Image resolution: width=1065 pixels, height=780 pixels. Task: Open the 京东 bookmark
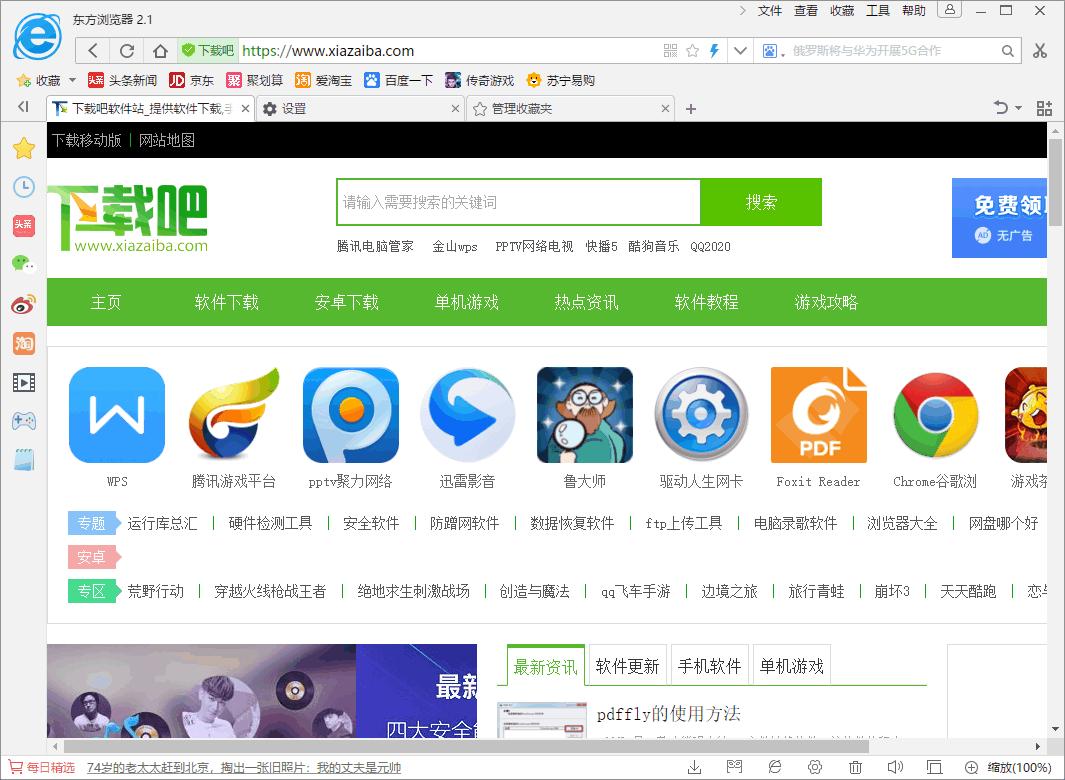192,81
